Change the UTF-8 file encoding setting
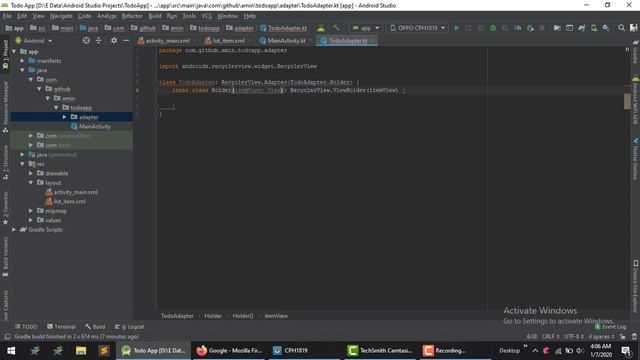The height and width of the screenshot is (360, 640). (x=574, y=337)
